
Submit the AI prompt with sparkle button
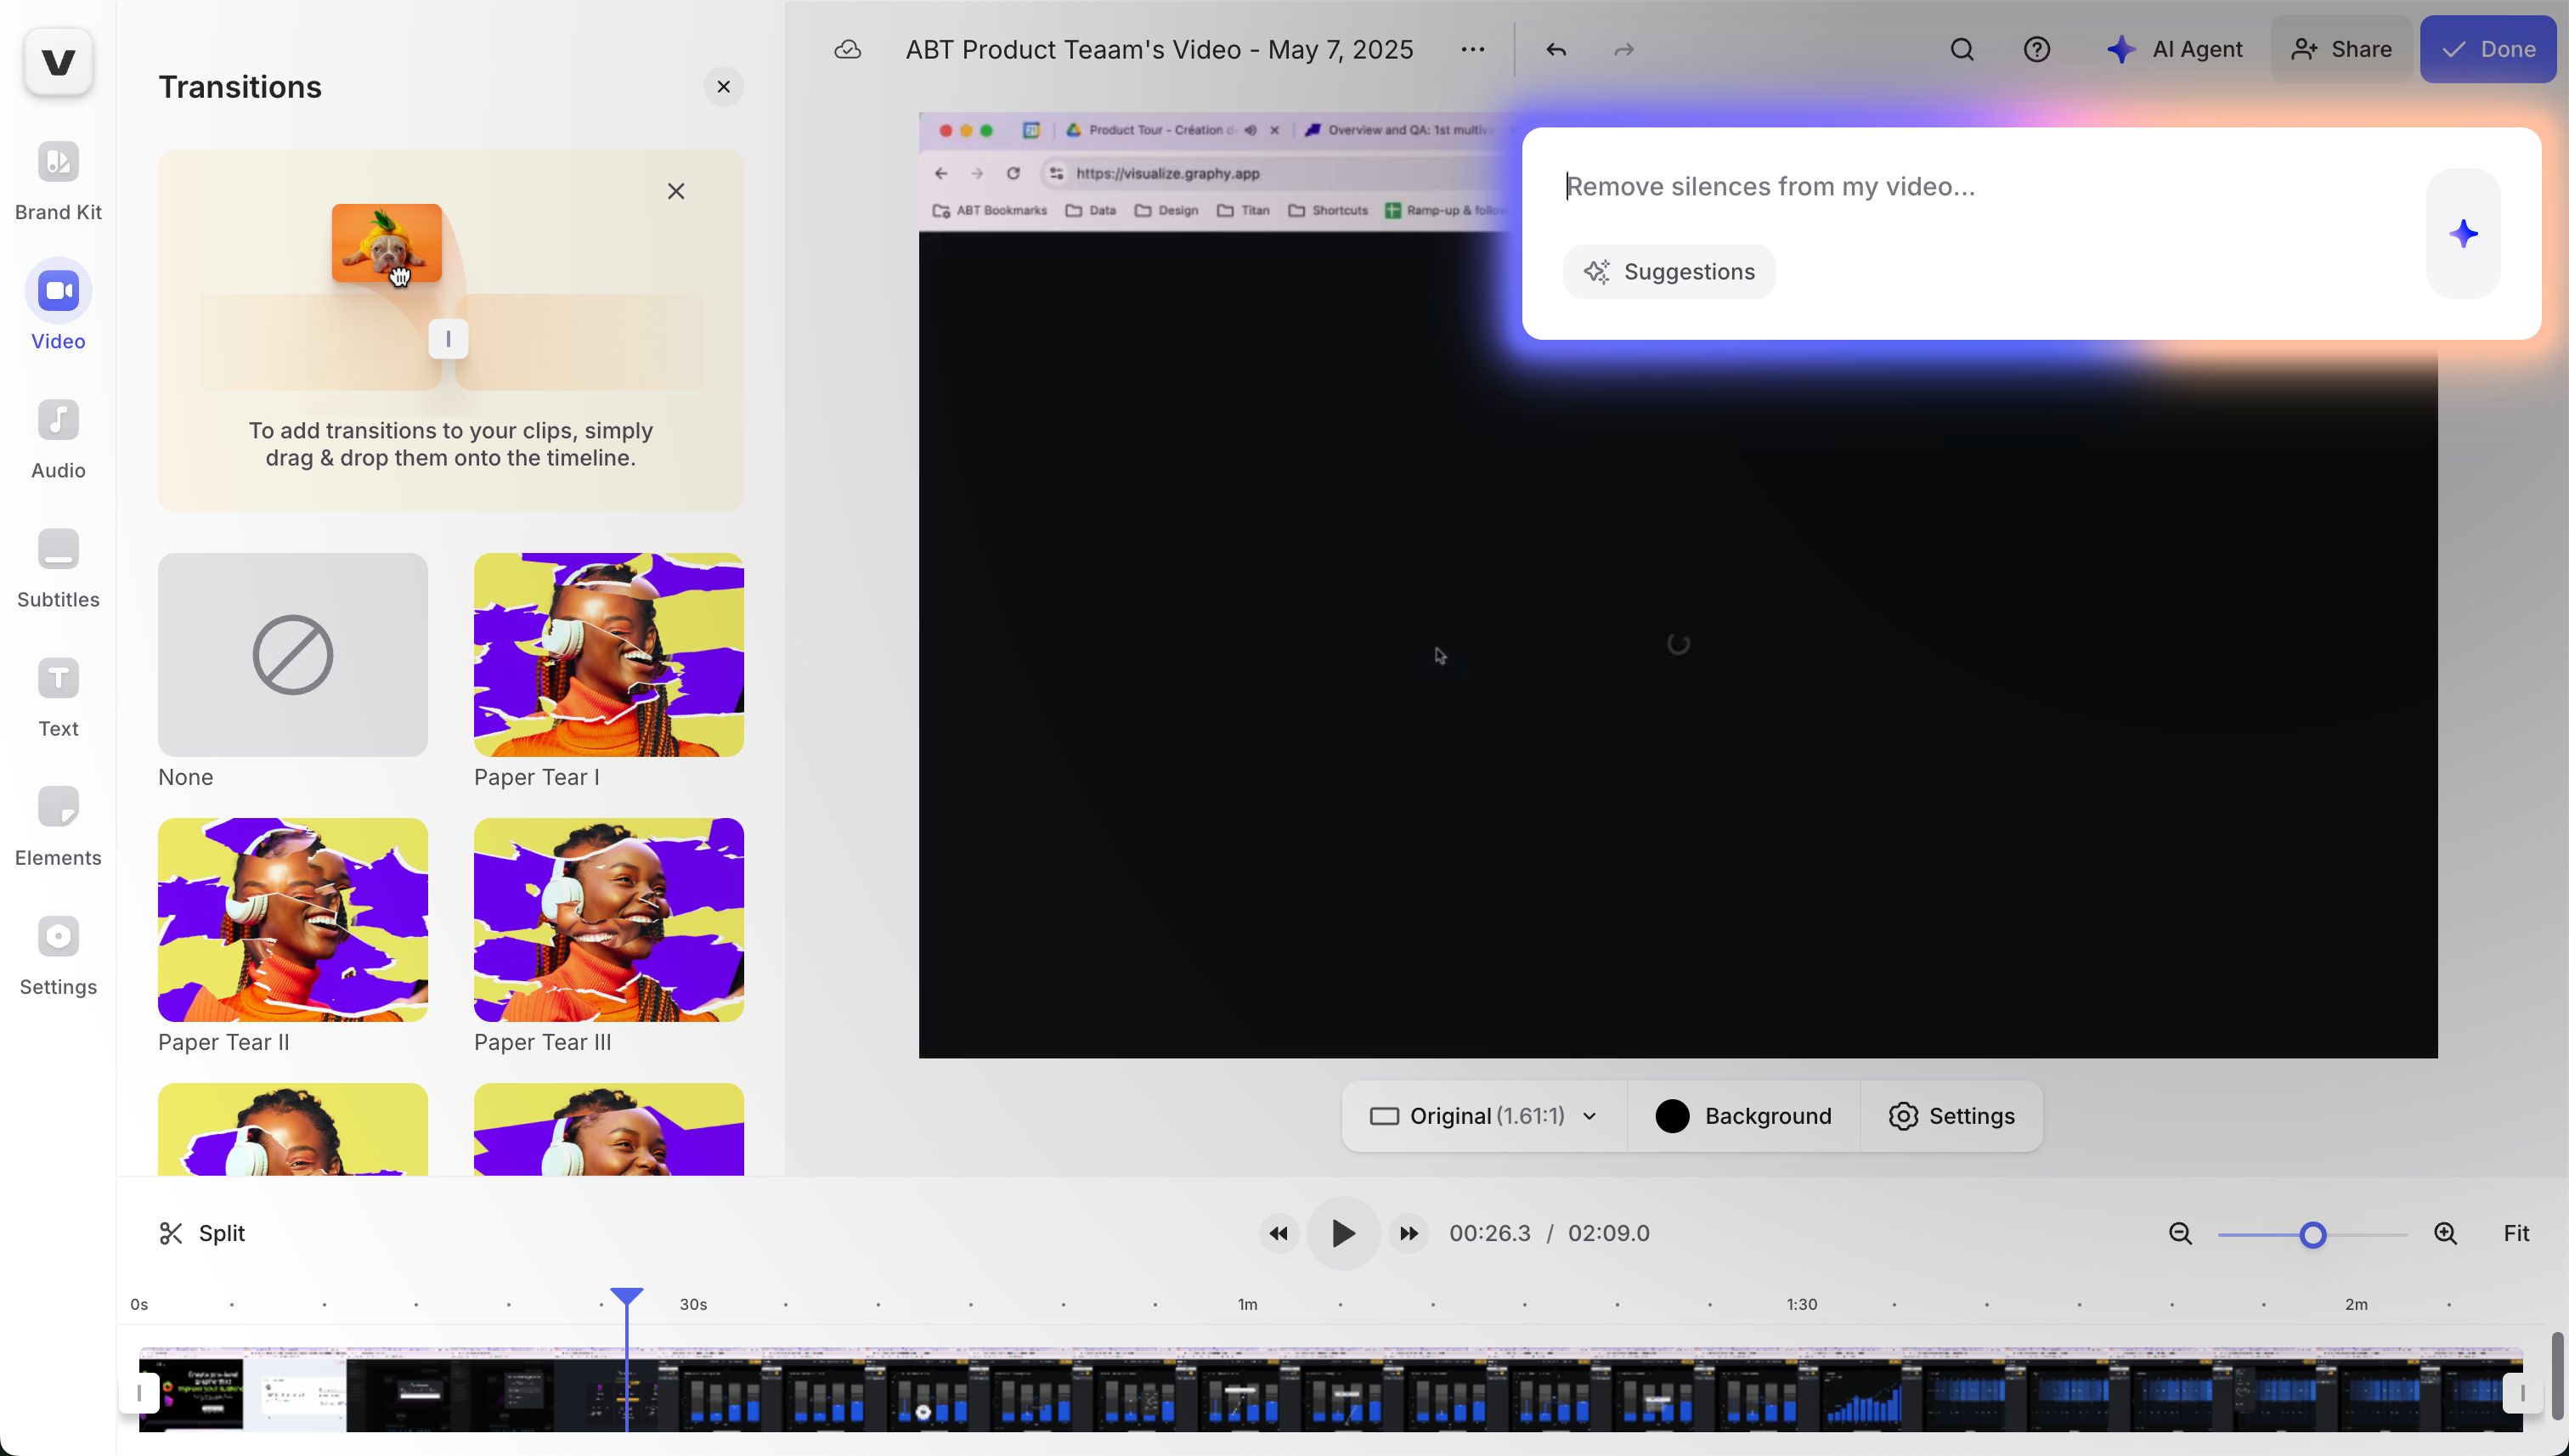[2463, 234]
